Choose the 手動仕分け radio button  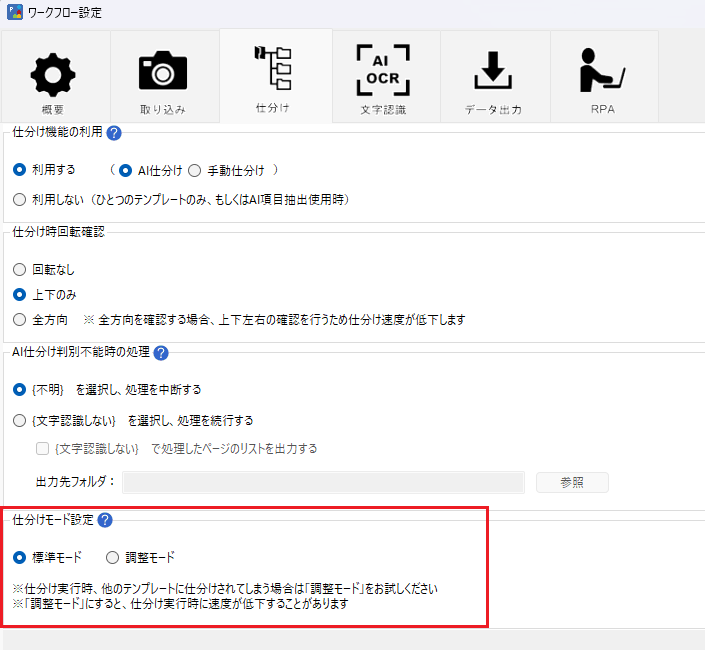pos(194,170)
